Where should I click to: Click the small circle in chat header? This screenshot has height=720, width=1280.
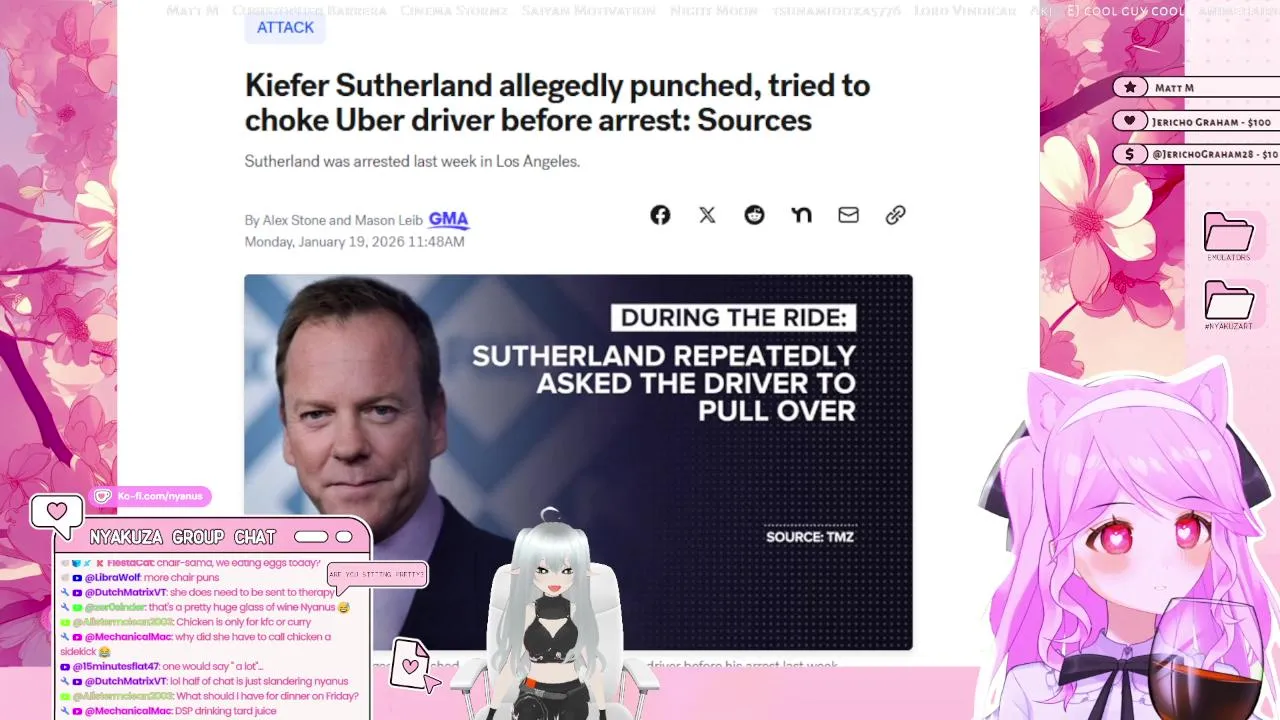click(x=344, y=537)
